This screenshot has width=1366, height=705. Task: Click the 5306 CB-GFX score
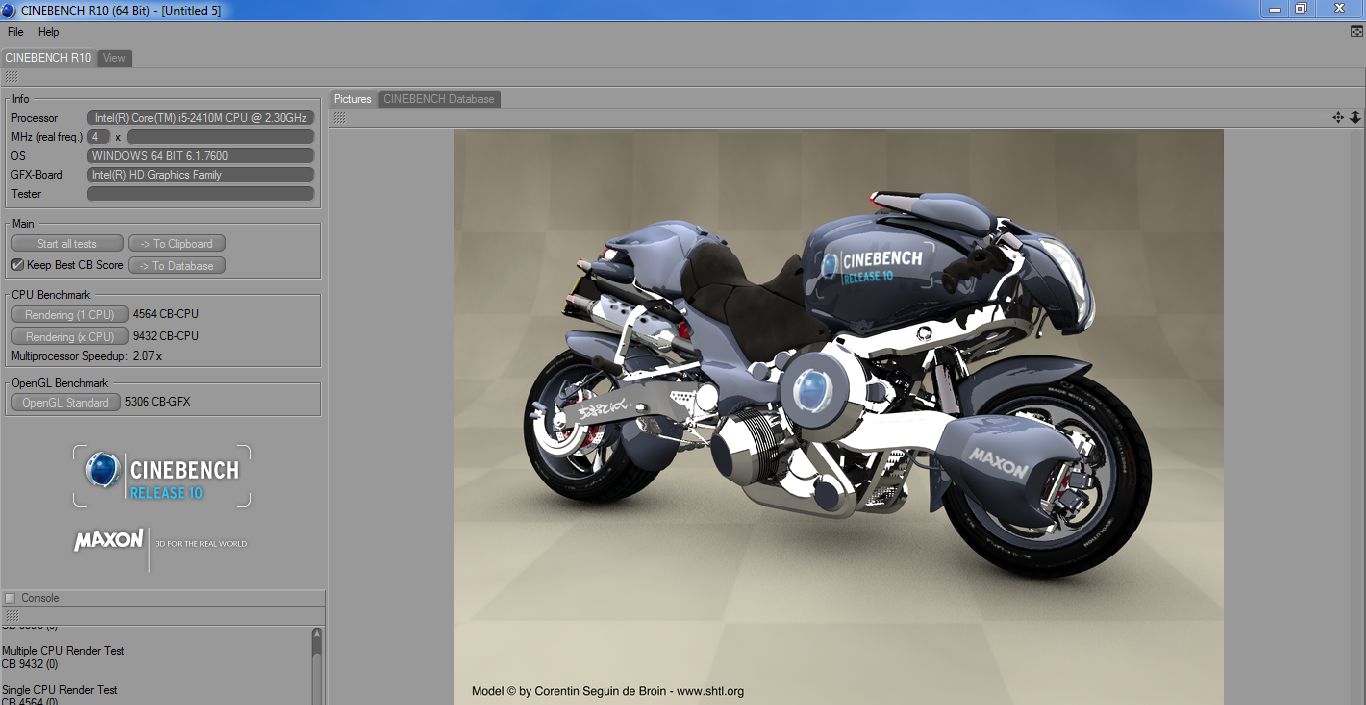tap(157, 402)
